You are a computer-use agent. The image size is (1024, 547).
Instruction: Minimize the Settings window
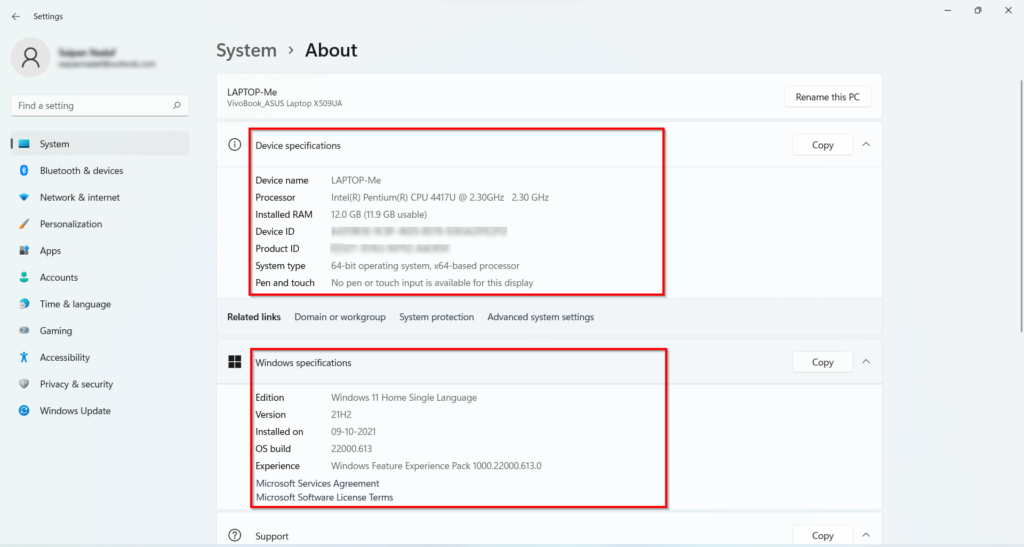pos(948,10)
